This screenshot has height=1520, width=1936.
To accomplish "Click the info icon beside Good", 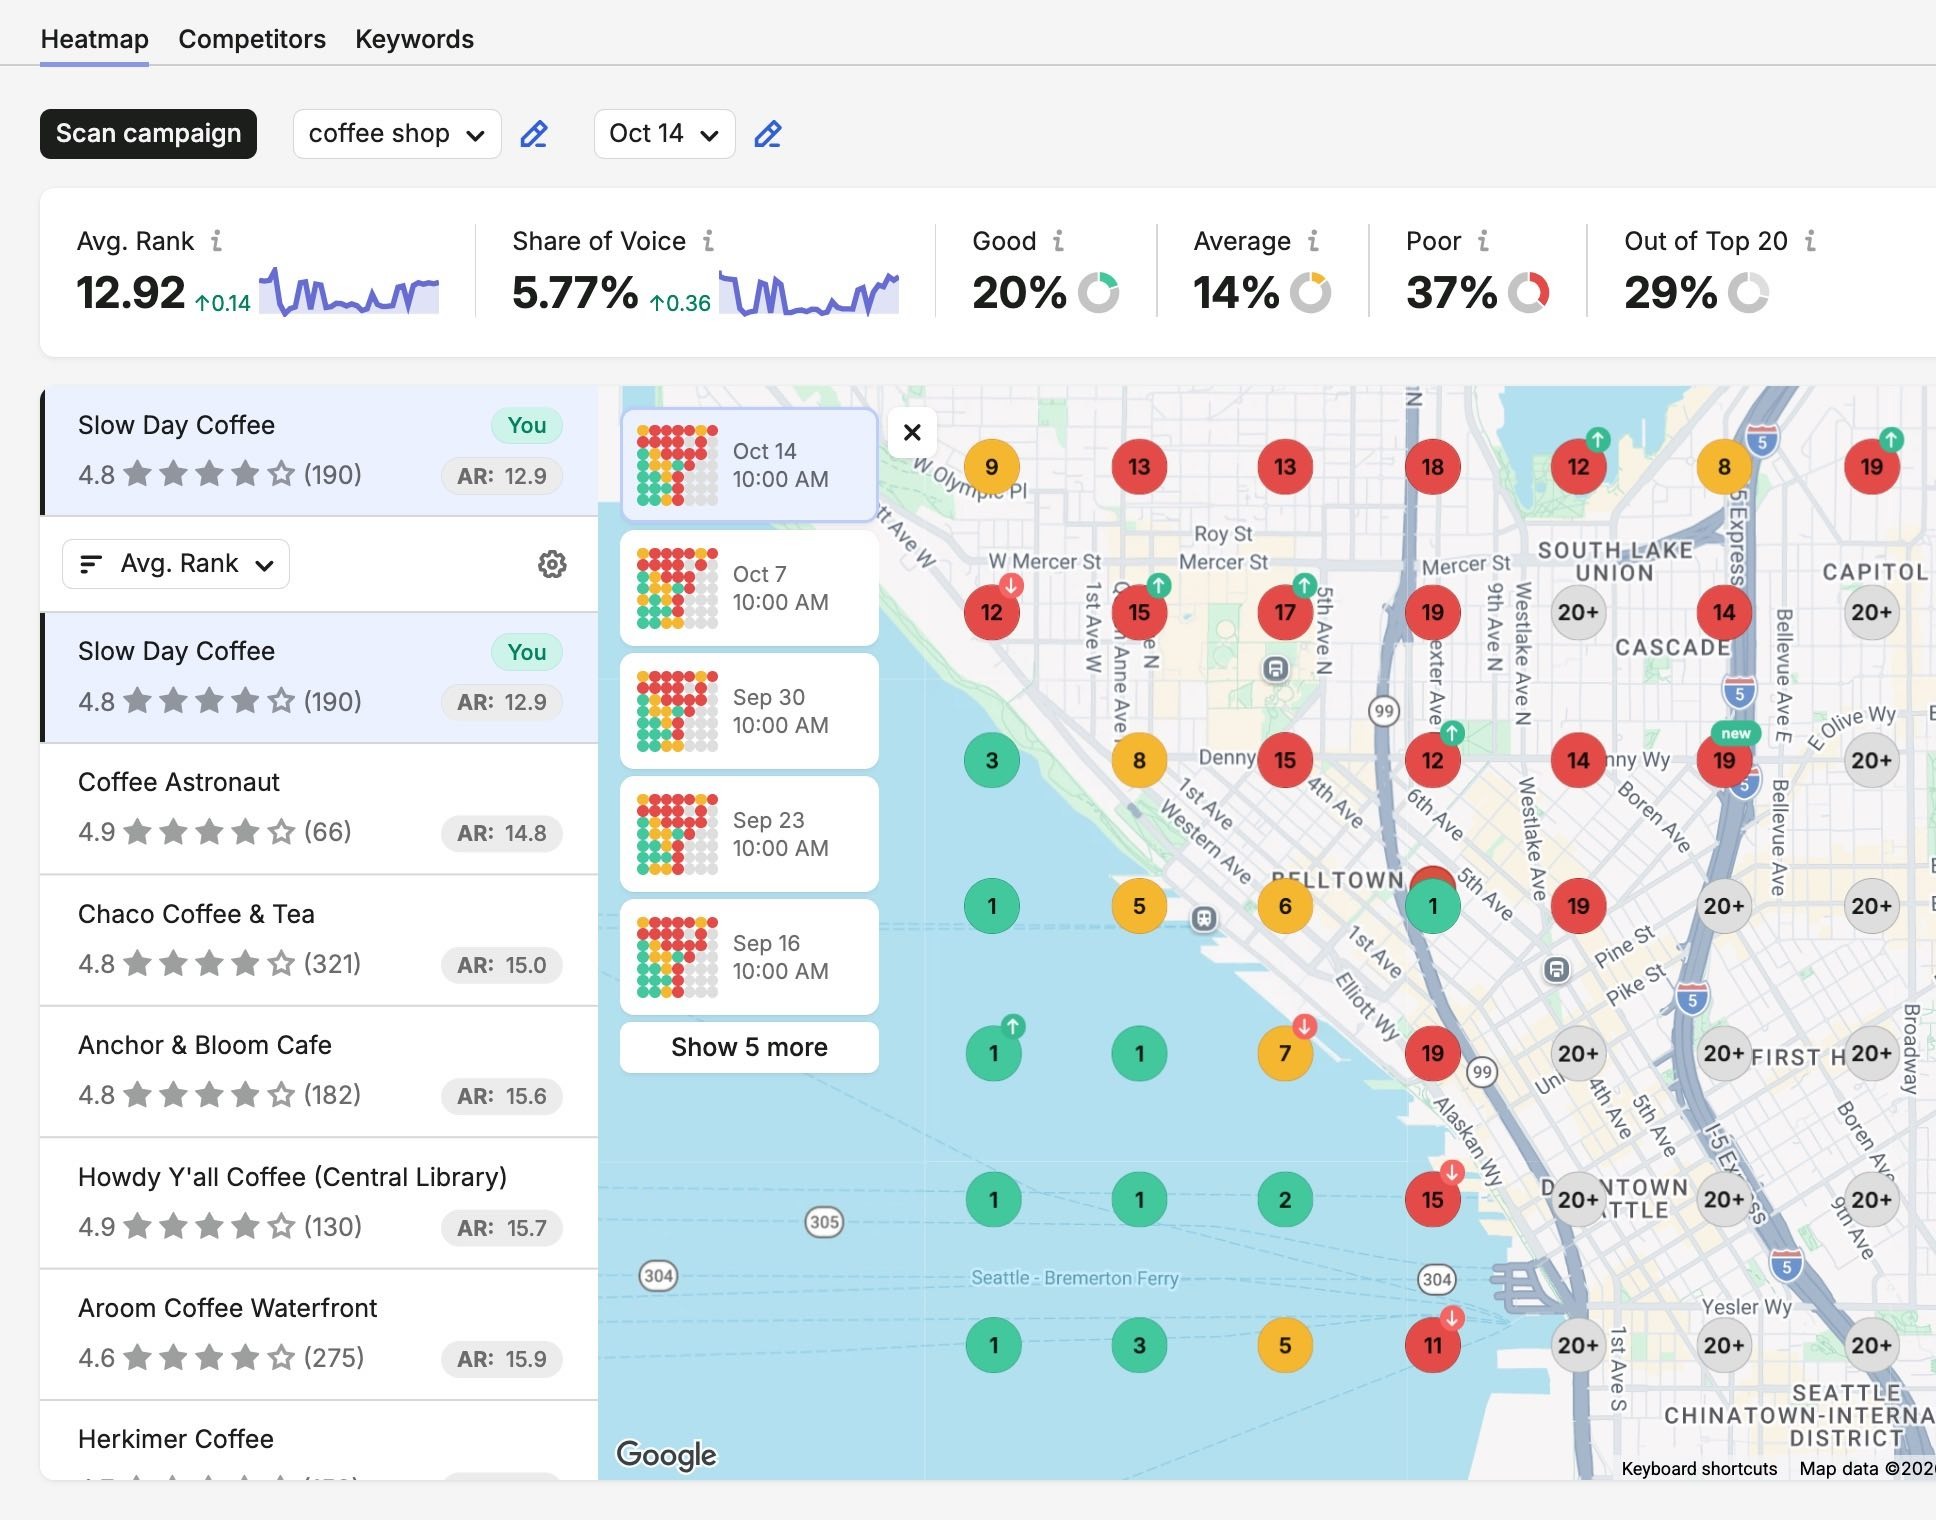I will [1058, 241].
